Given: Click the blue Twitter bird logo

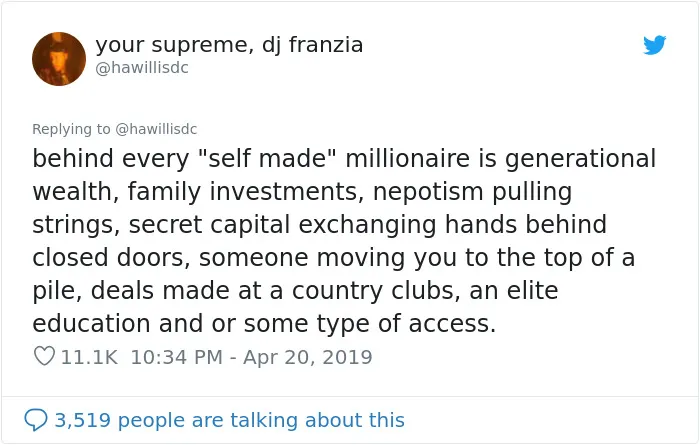Looking at the screenshot, I should (654, 45).
